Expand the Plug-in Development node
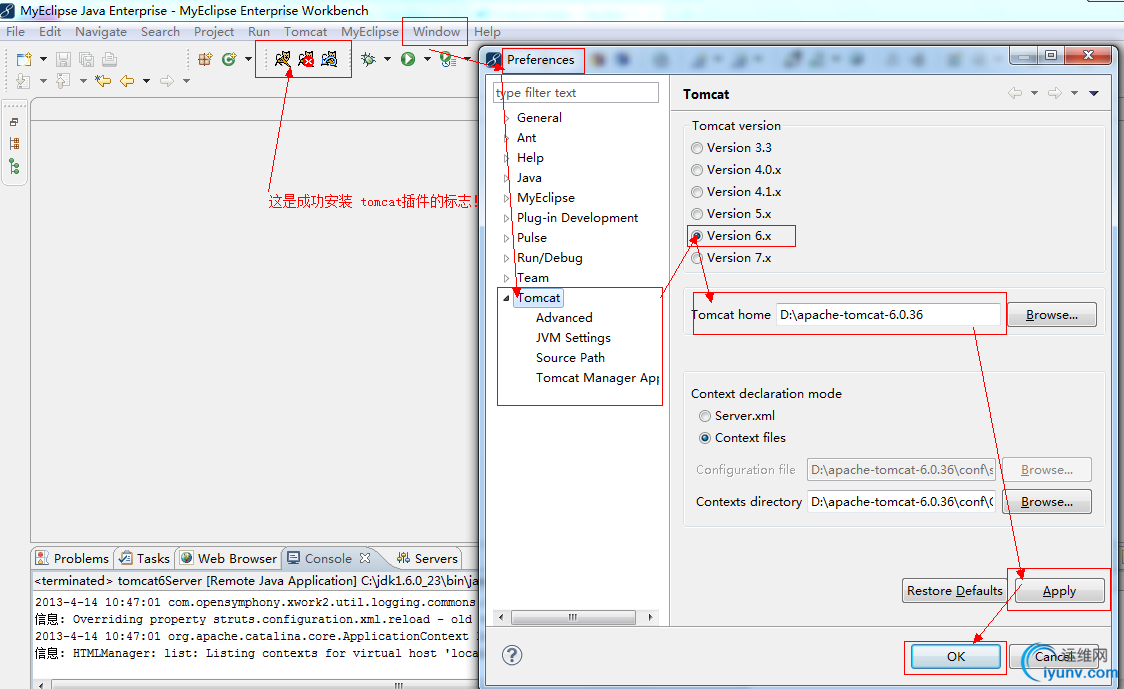1124x689 pixels. click(507, 219)
